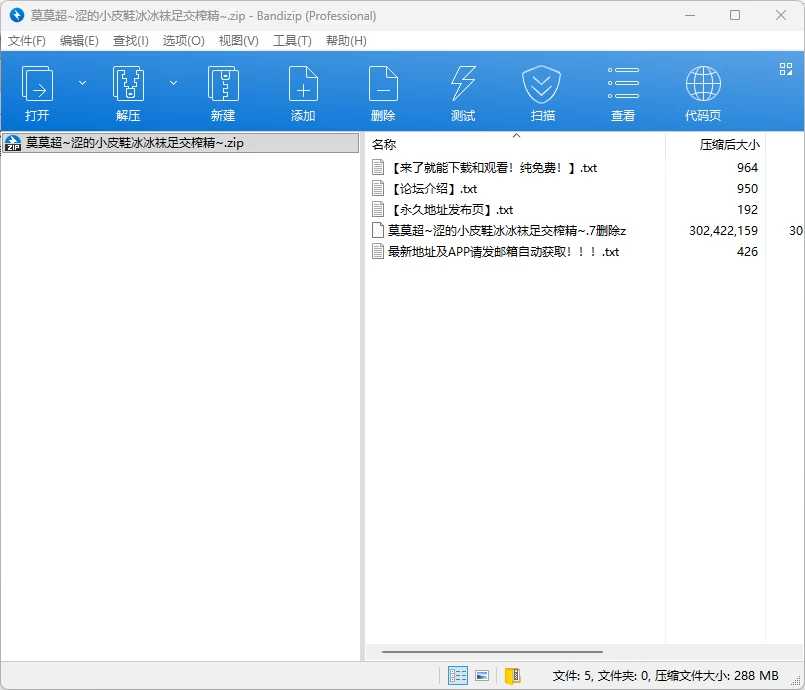Click the 添加 (Add files) icon
This screenshot has height=690, width=805.
point(303,84)
